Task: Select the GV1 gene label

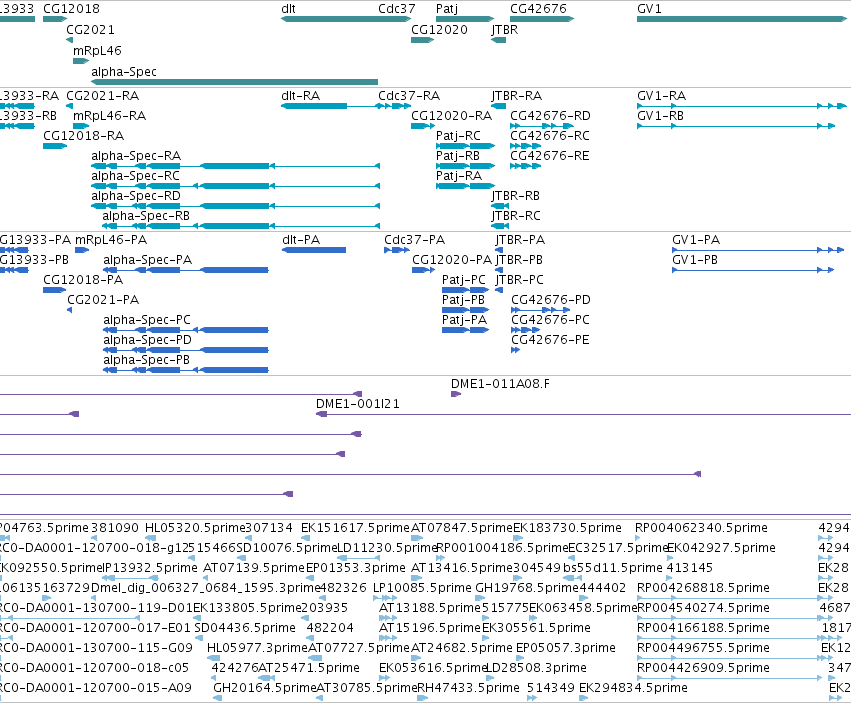Action: coord(649,9)
